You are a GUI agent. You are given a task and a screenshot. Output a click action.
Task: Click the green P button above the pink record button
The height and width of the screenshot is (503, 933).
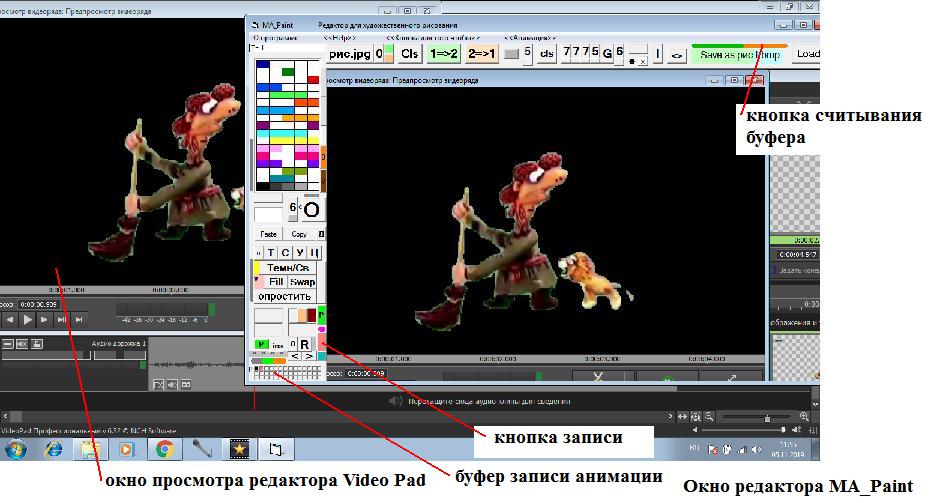(321, 314)
